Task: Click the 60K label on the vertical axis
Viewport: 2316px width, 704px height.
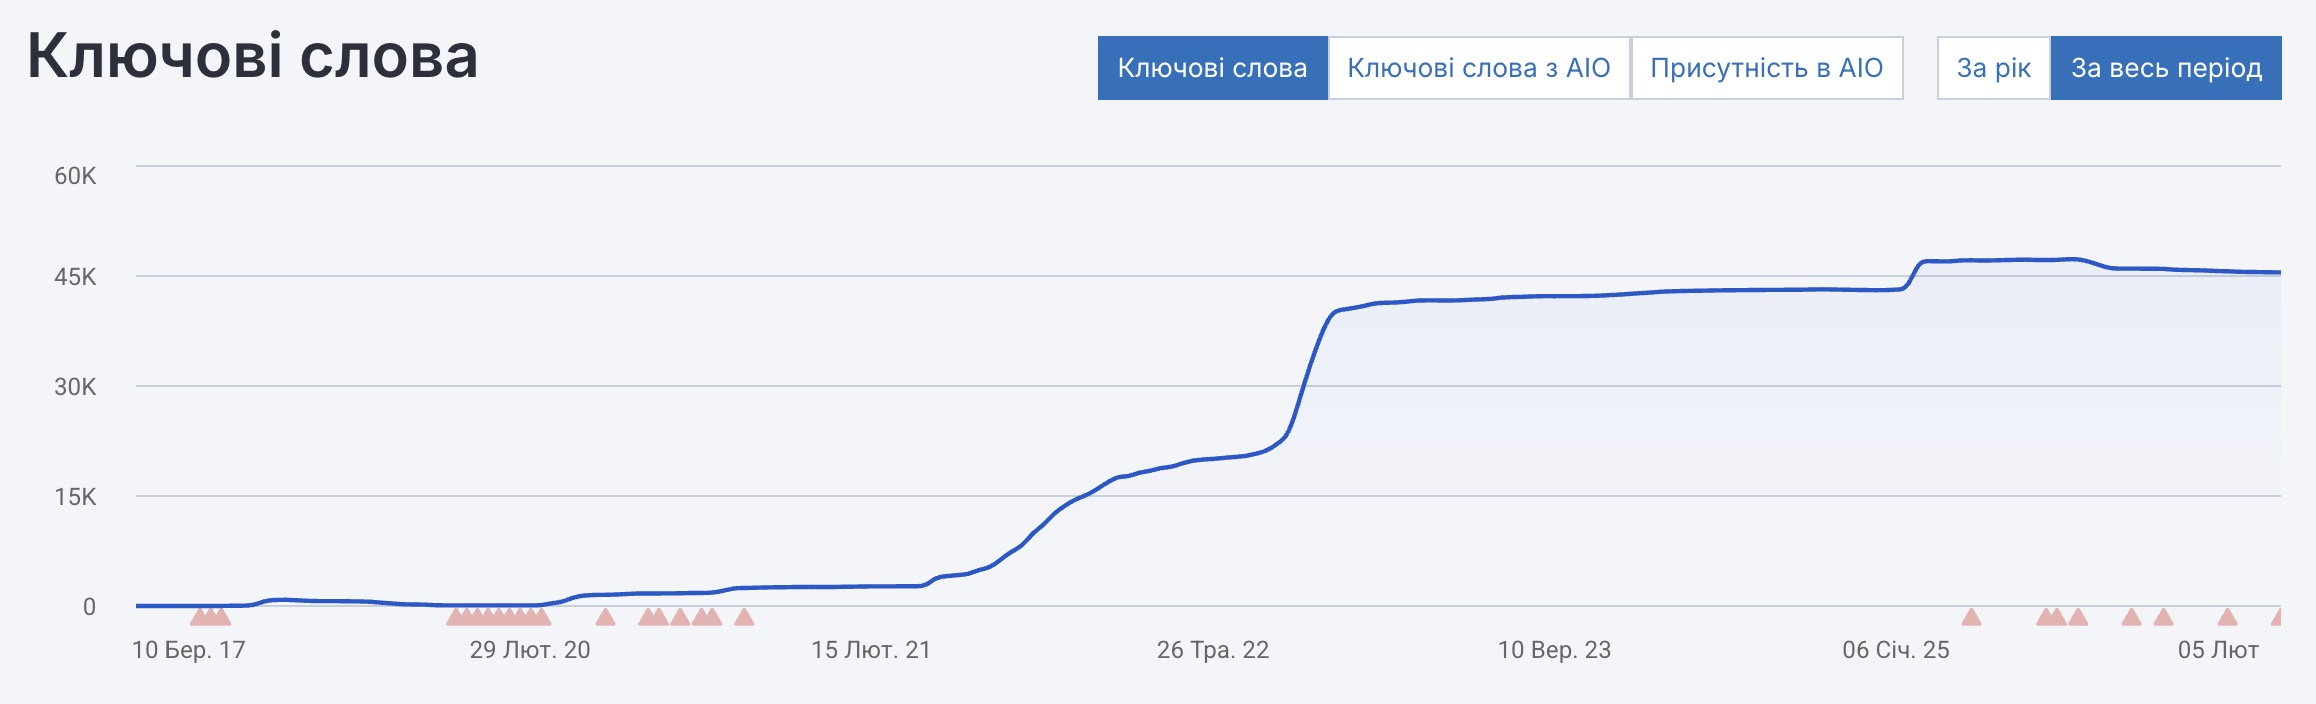Action: (x=75, y=176)
